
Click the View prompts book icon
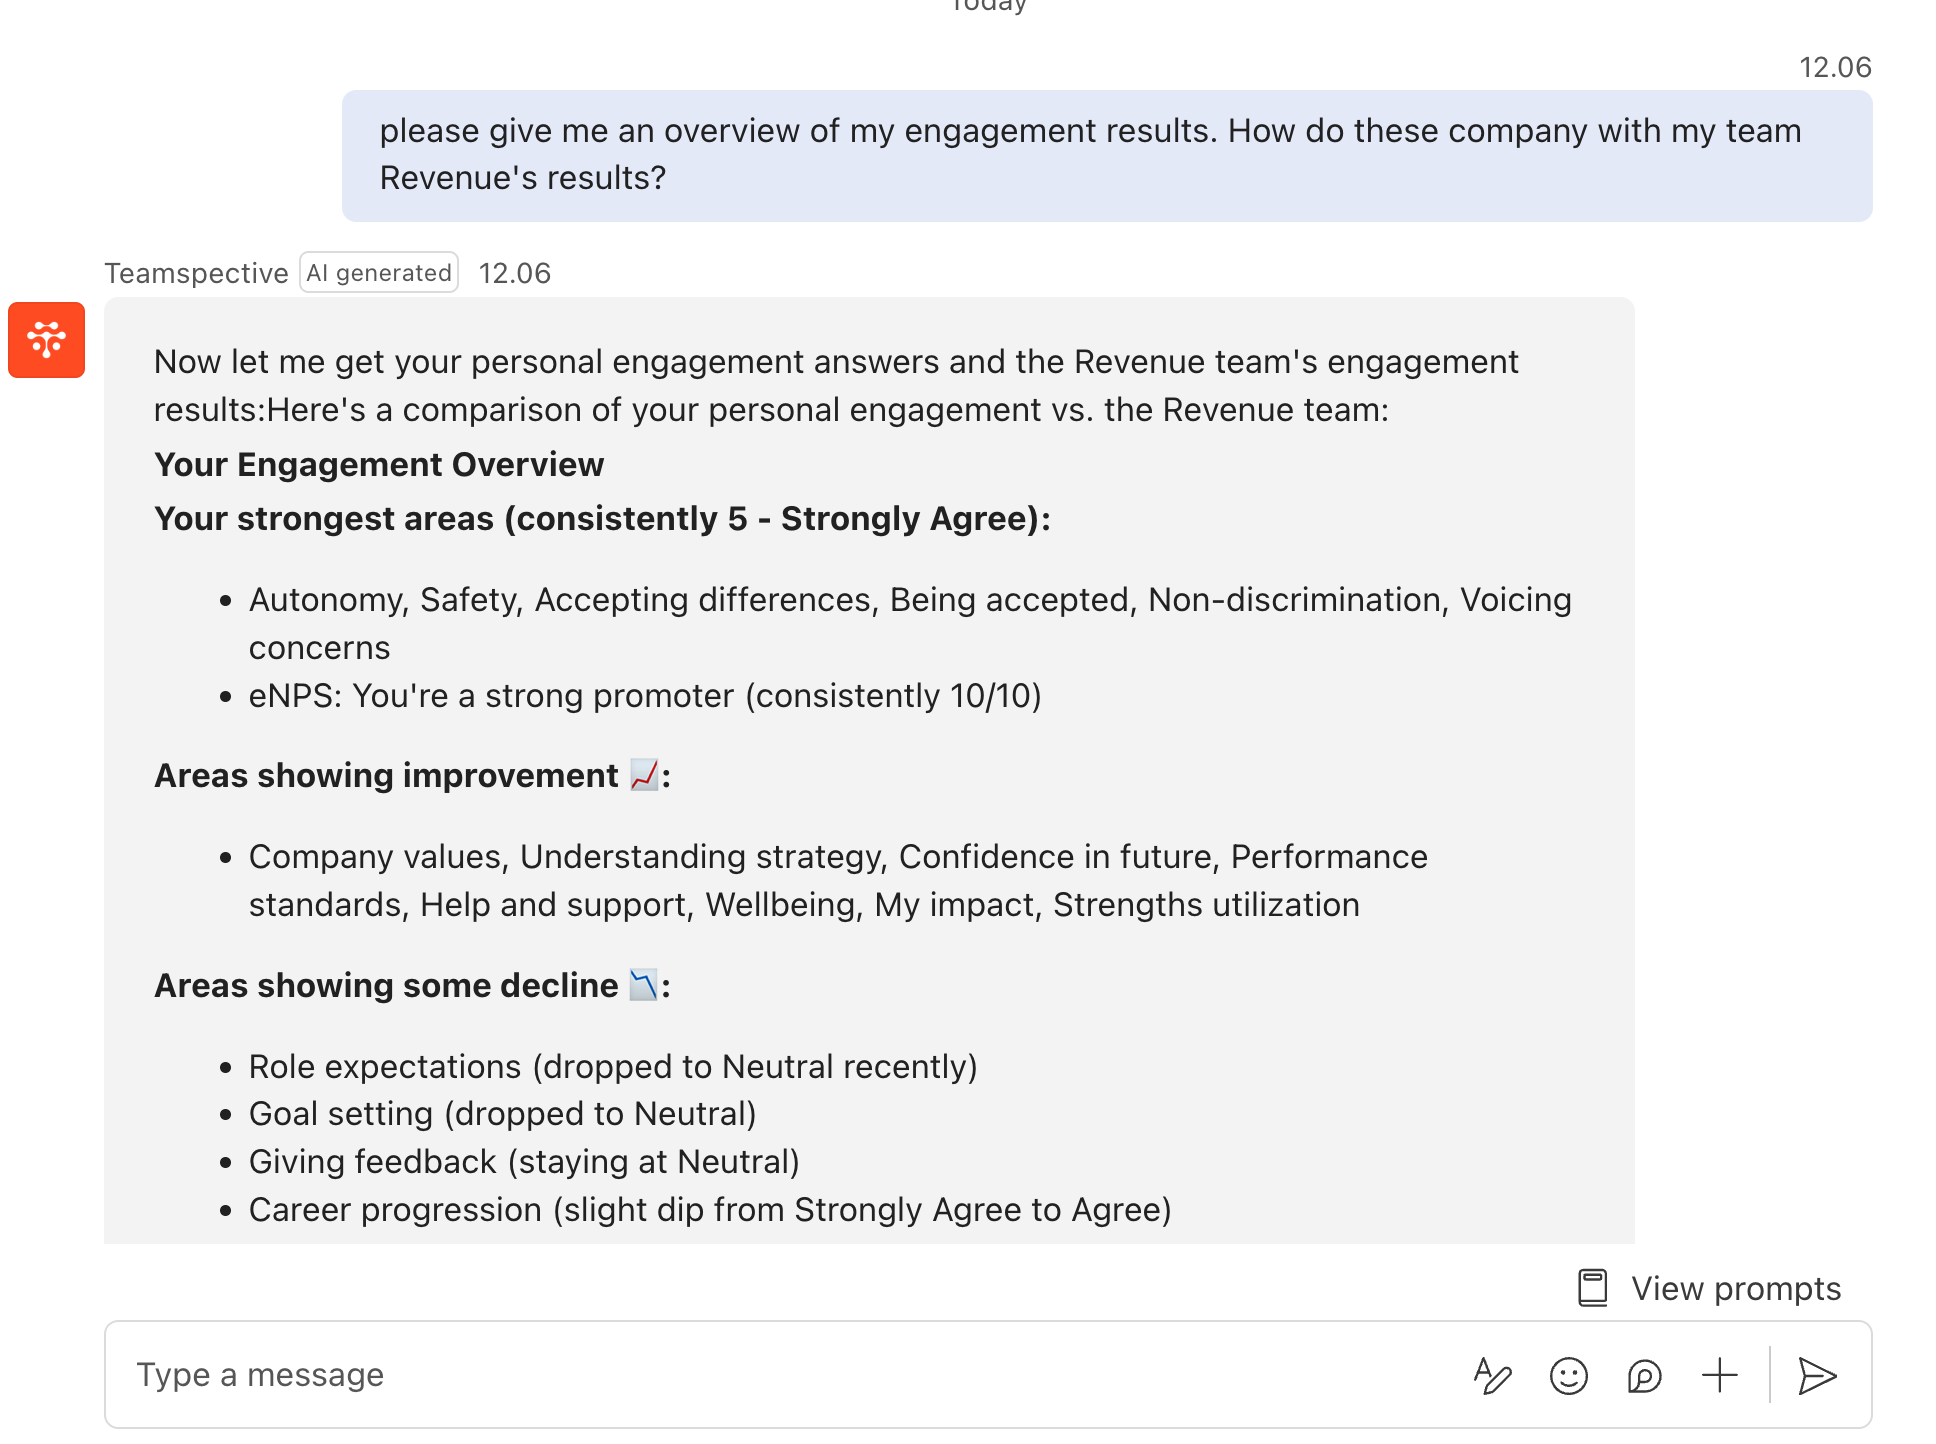1592,1288
